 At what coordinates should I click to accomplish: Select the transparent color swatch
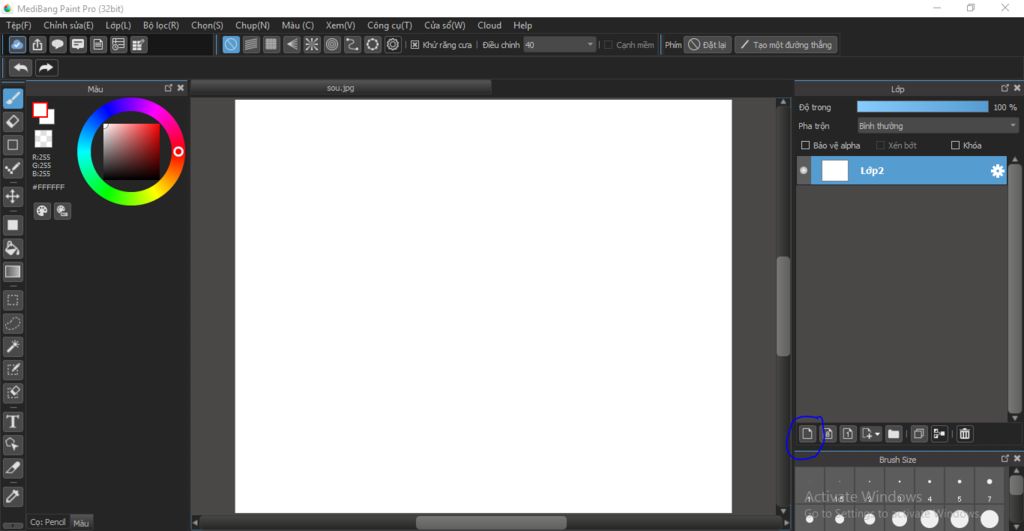coord(43,138)
